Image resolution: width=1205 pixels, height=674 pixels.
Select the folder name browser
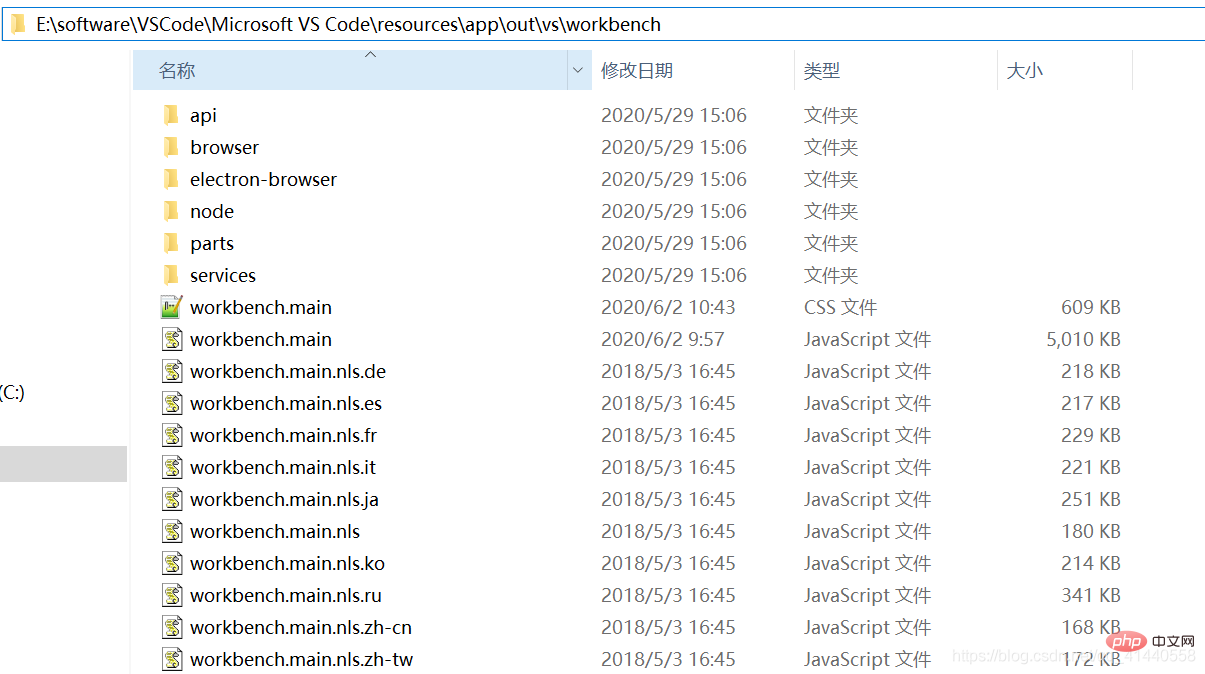(224, 147)
